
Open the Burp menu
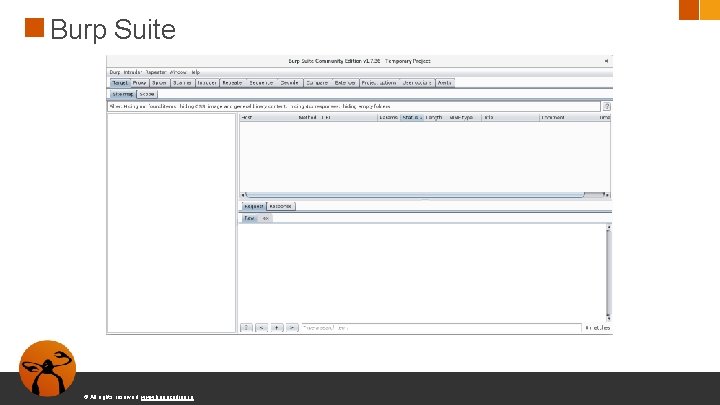click(x=114, y=73)
